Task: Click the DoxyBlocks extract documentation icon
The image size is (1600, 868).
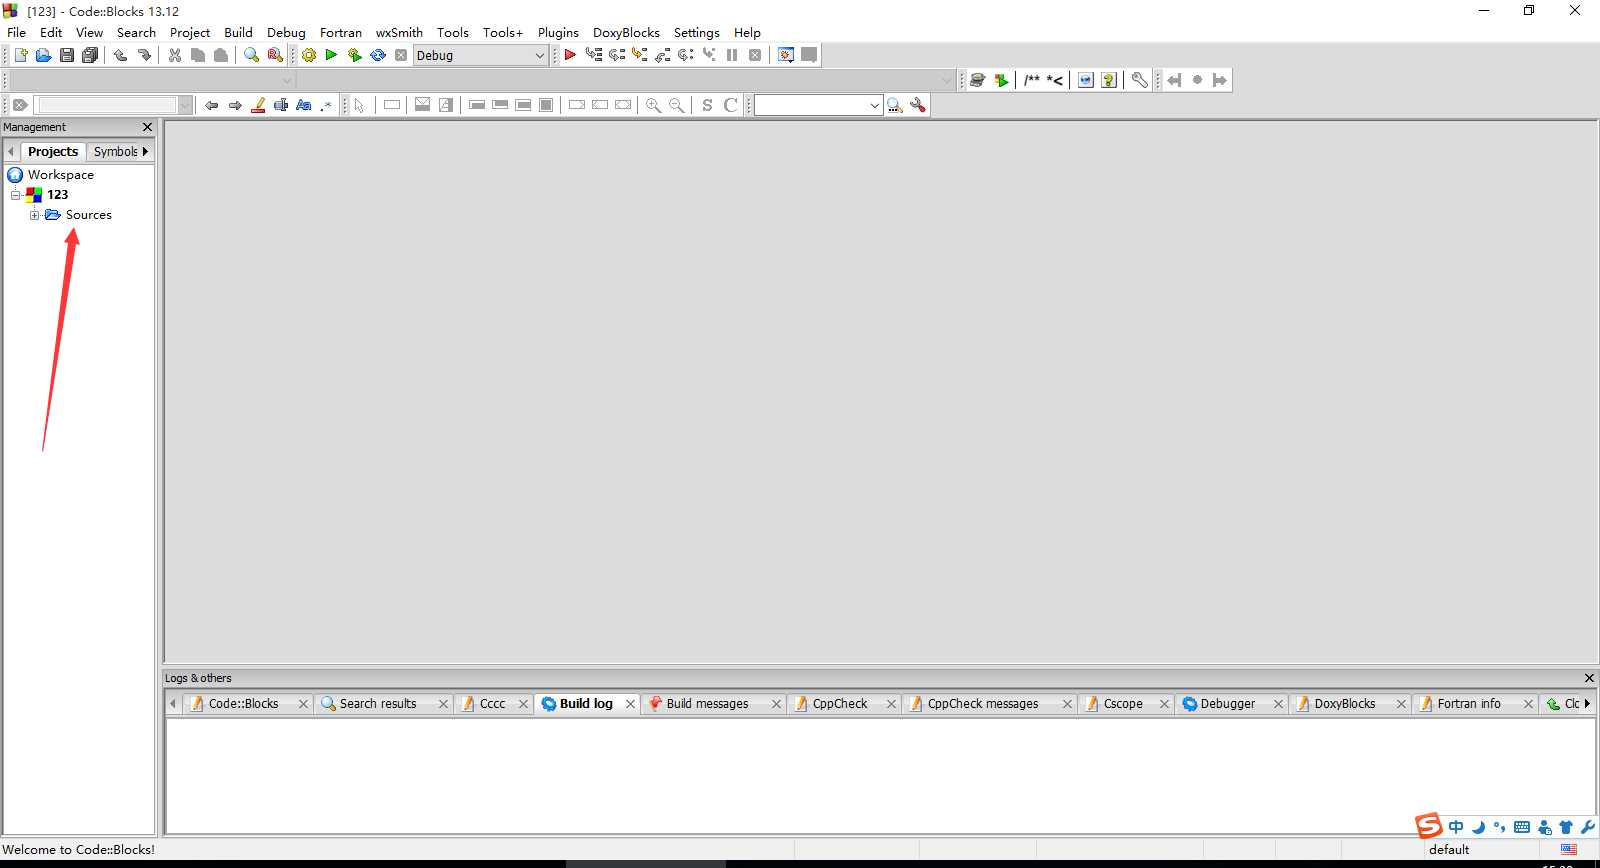Action: click(1001, 80)
